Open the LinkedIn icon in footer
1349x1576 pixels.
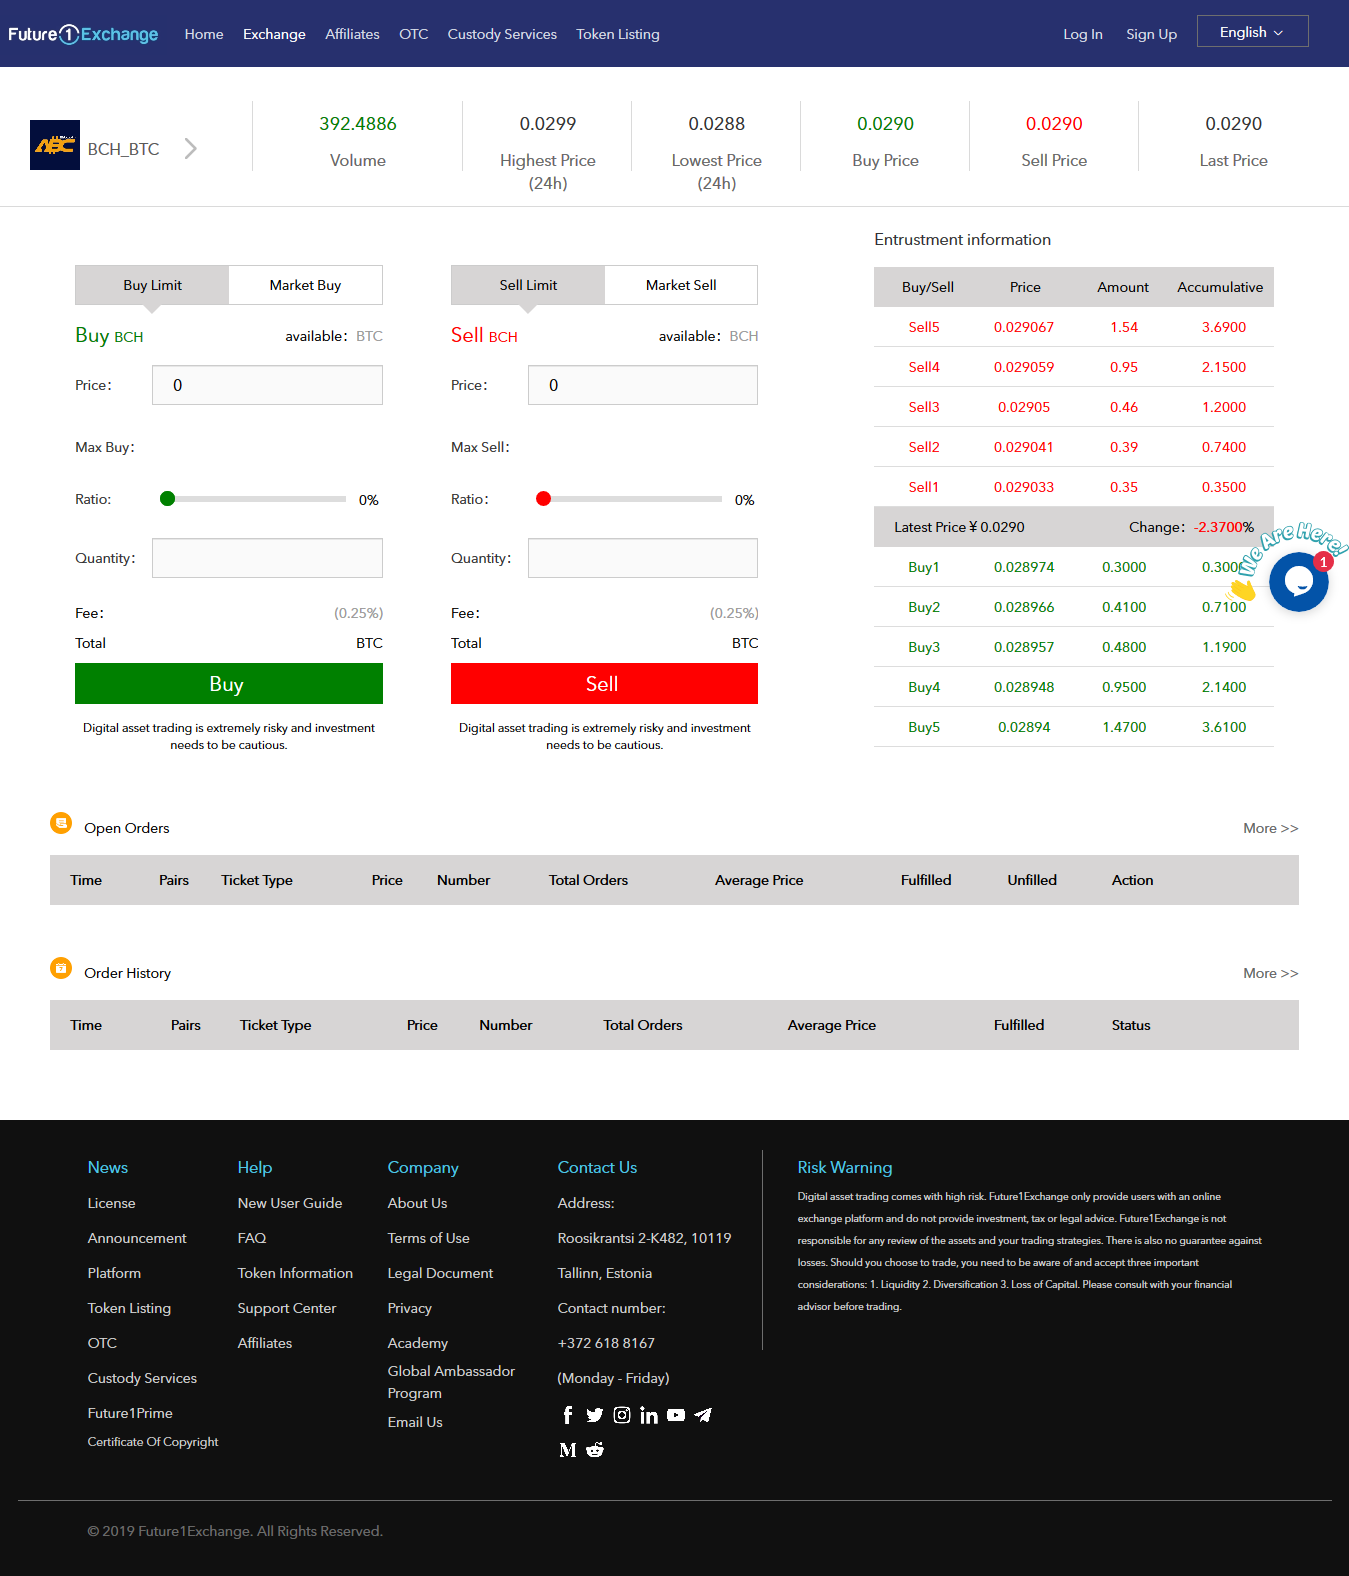[x=649, y=1415]
